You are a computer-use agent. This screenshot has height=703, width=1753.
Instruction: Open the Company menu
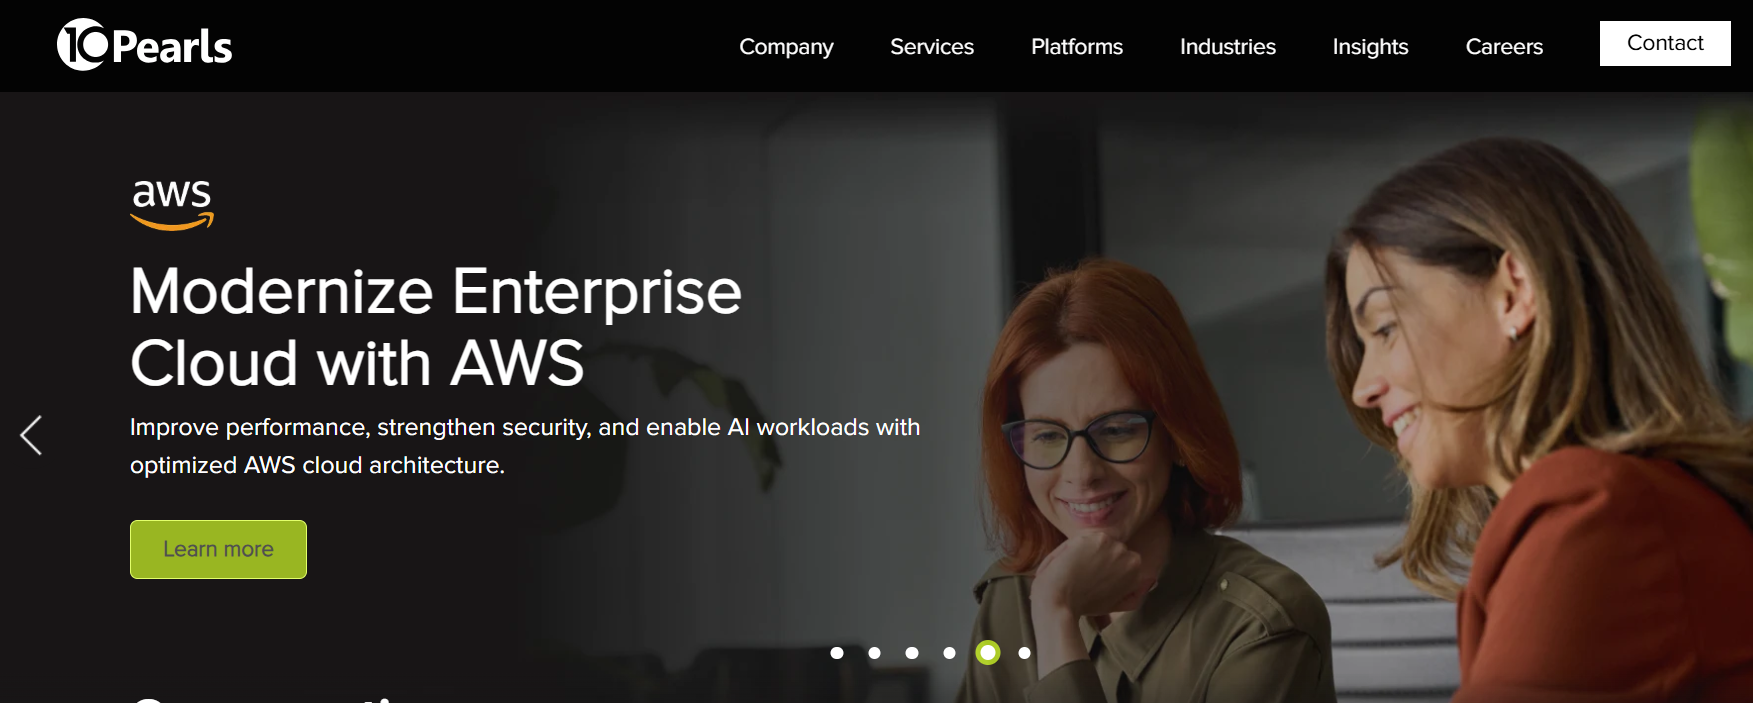click(786, 47)
